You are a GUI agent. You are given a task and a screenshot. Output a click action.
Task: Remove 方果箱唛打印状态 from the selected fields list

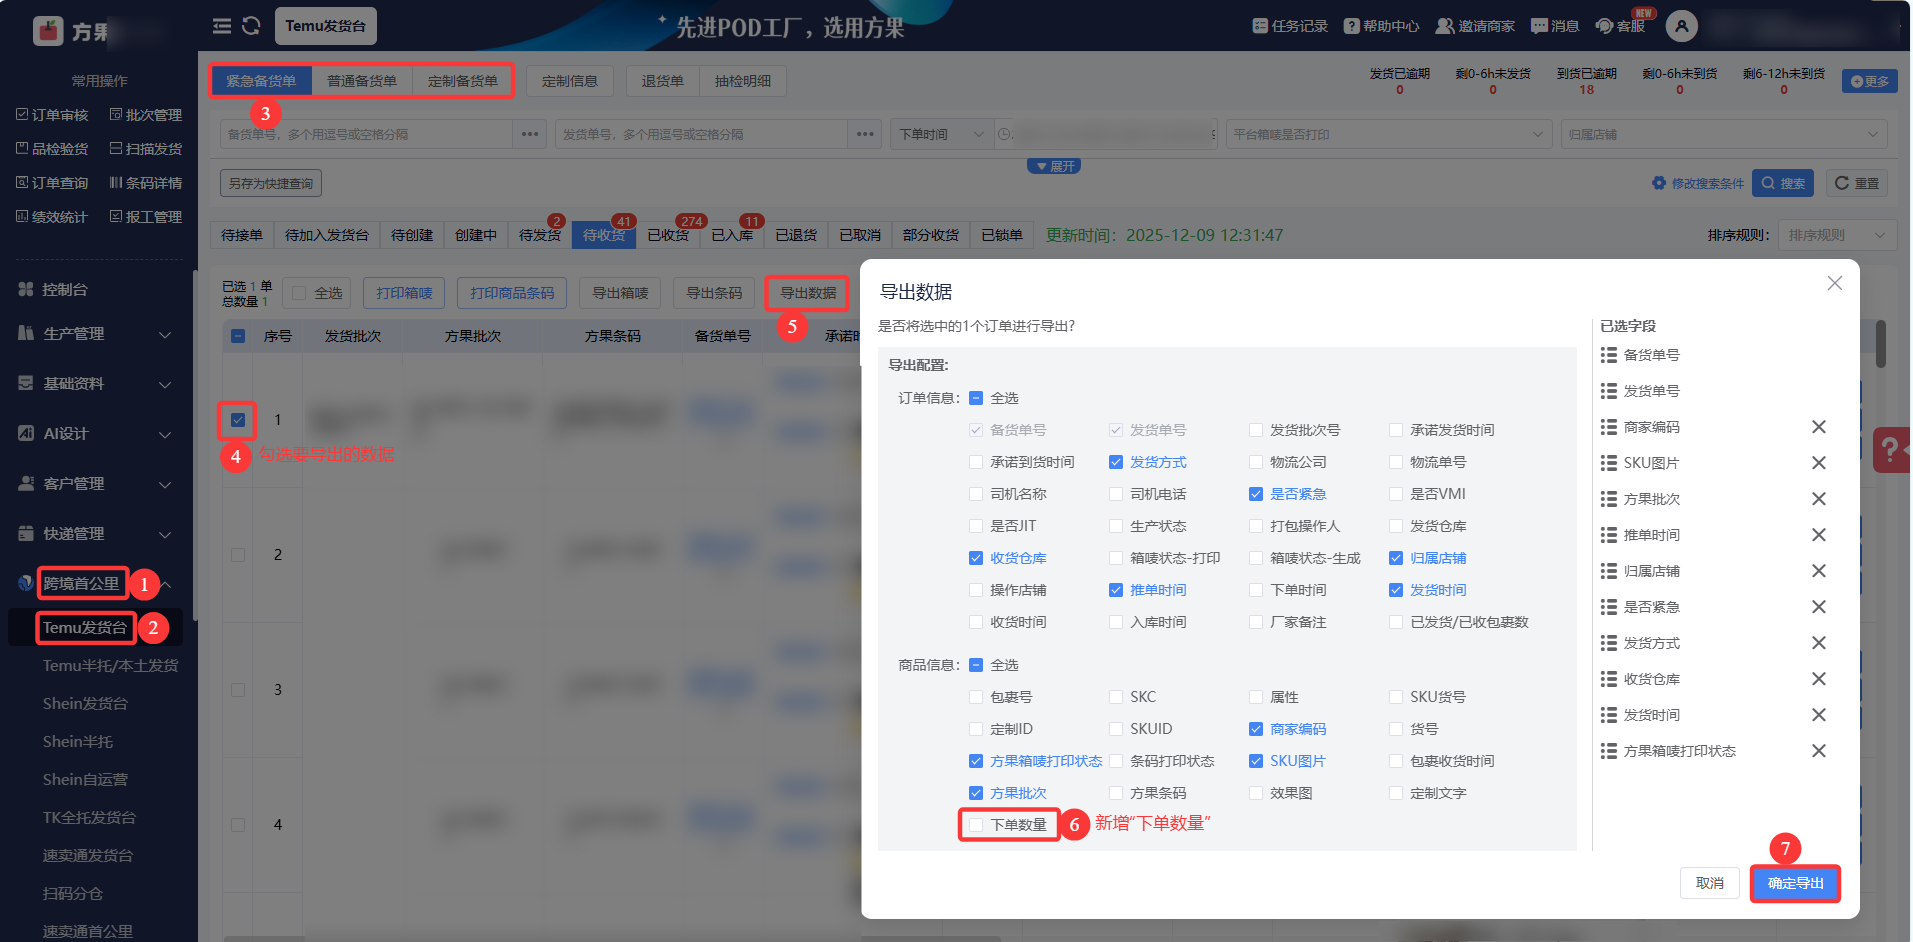click(x=1819, y=751)
